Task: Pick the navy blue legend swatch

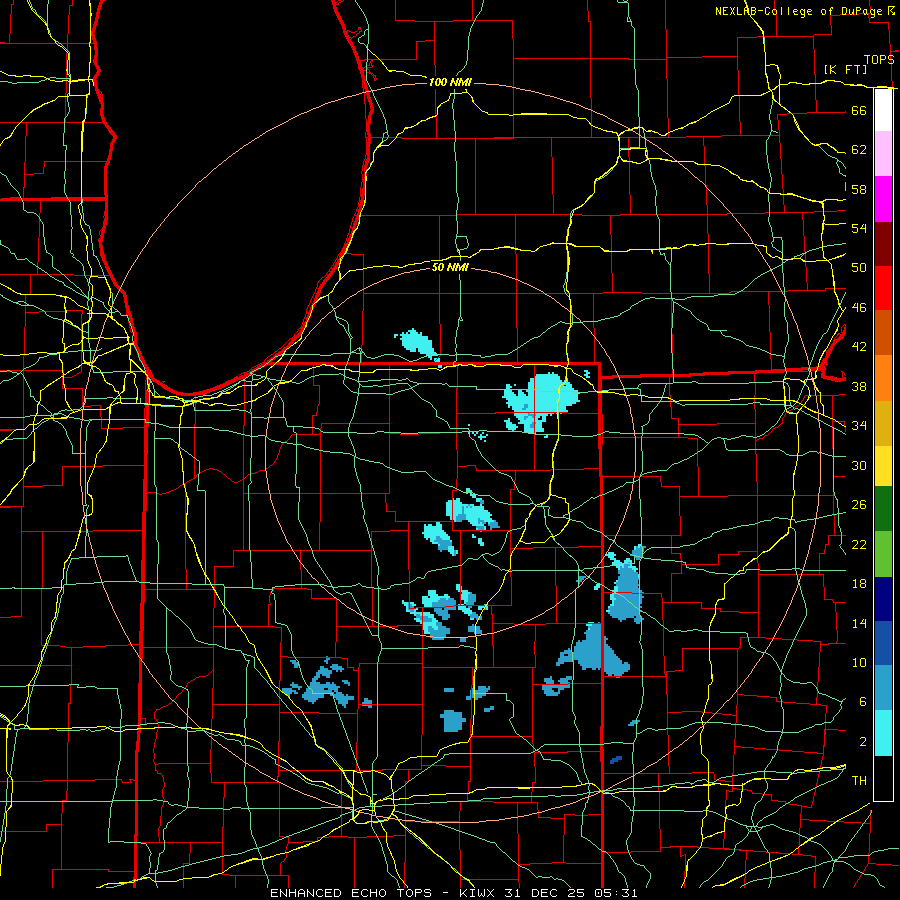Action: 883,599
